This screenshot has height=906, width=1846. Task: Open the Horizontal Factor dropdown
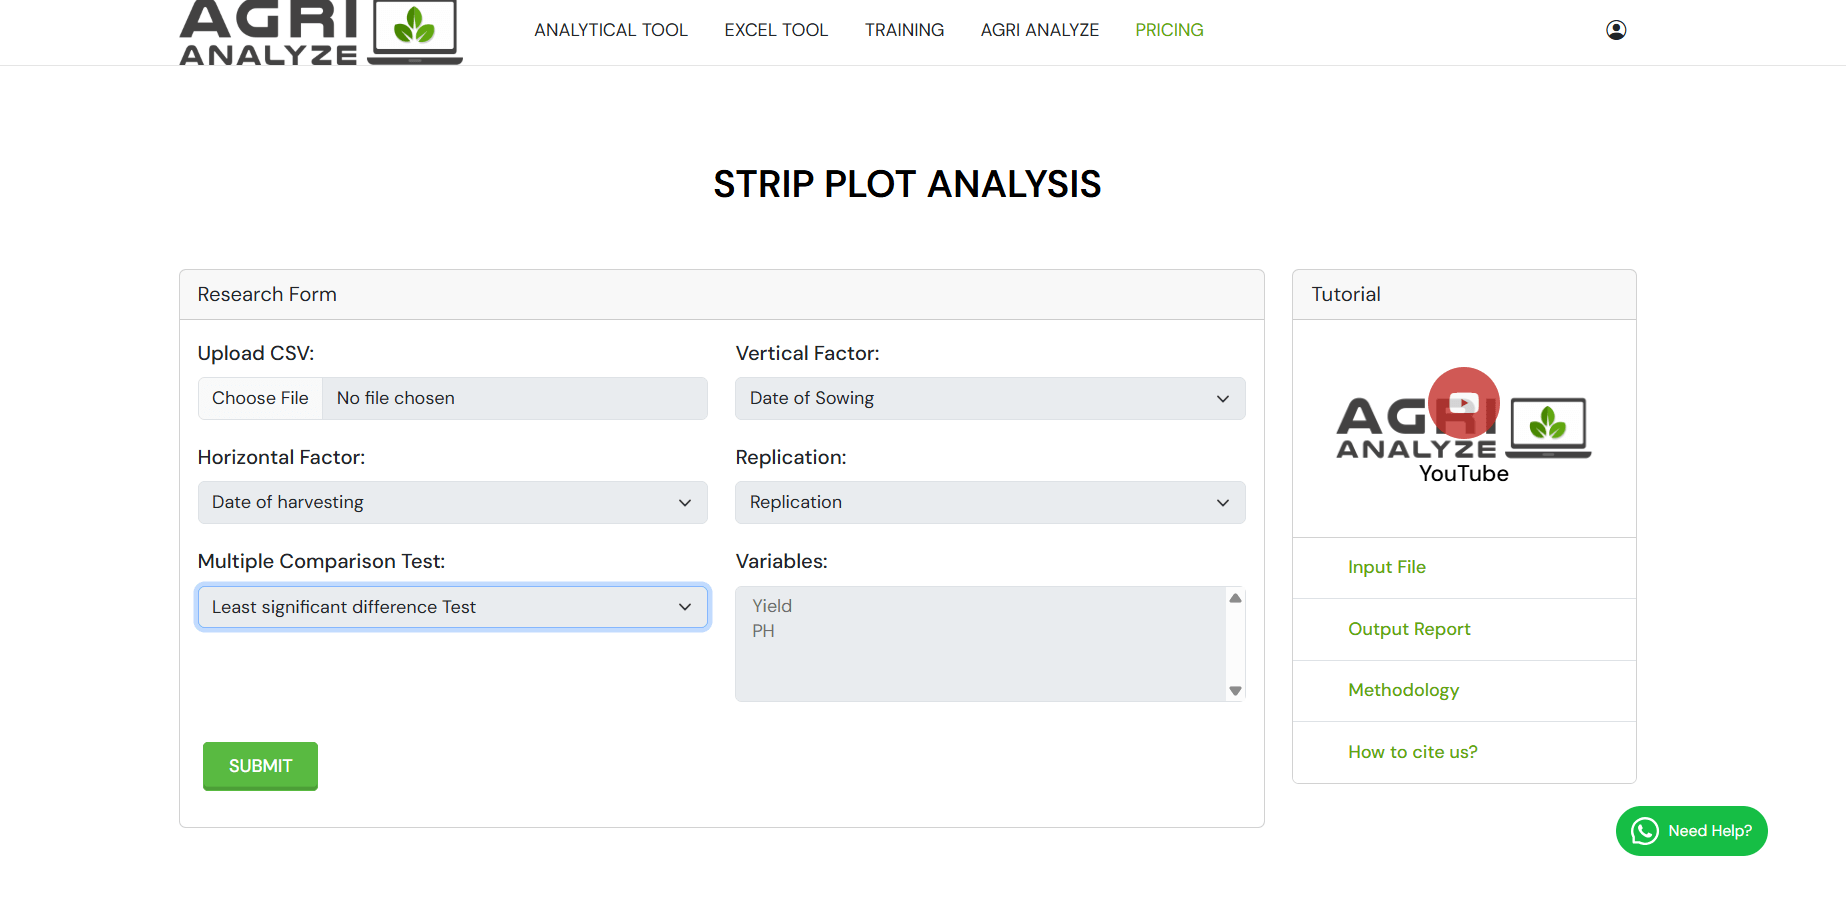[452, 502]
